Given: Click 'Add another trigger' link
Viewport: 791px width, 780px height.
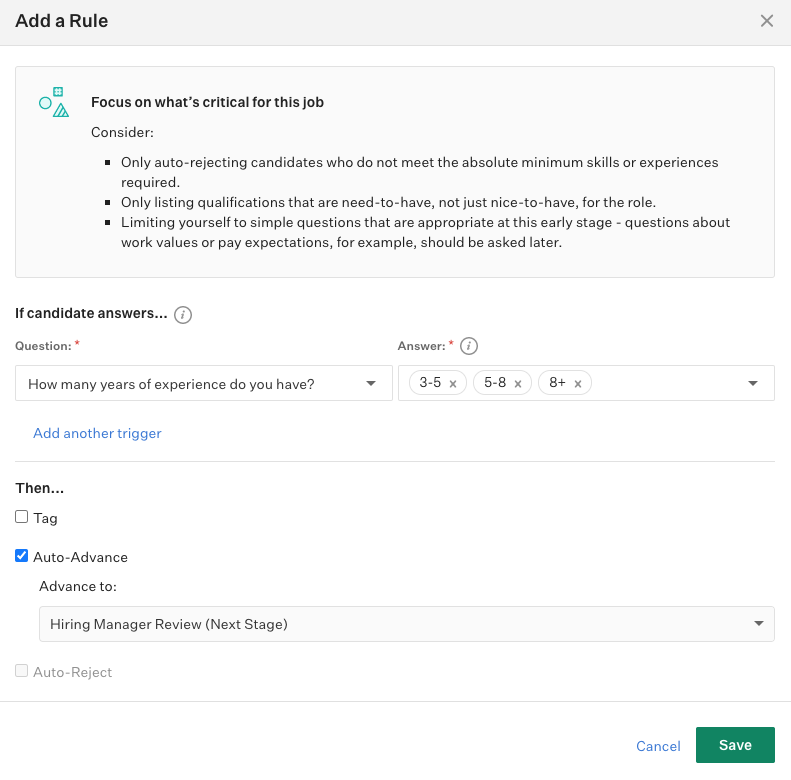Looking at the screenshot, I should tap(97, 433).
